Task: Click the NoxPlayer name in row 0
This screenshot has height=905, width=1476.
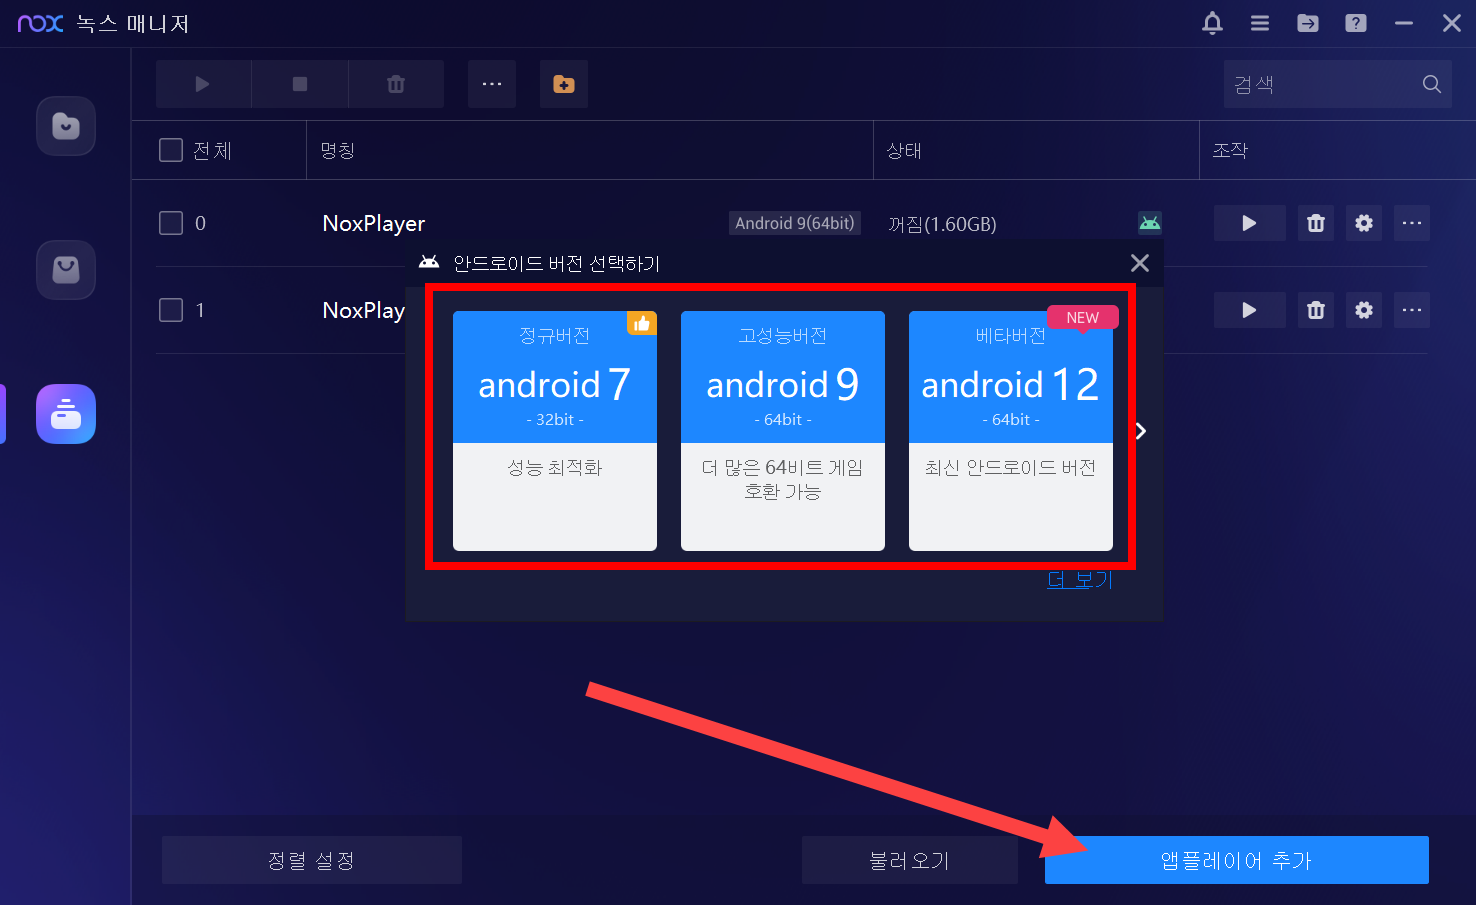Action: pos(374,223)
